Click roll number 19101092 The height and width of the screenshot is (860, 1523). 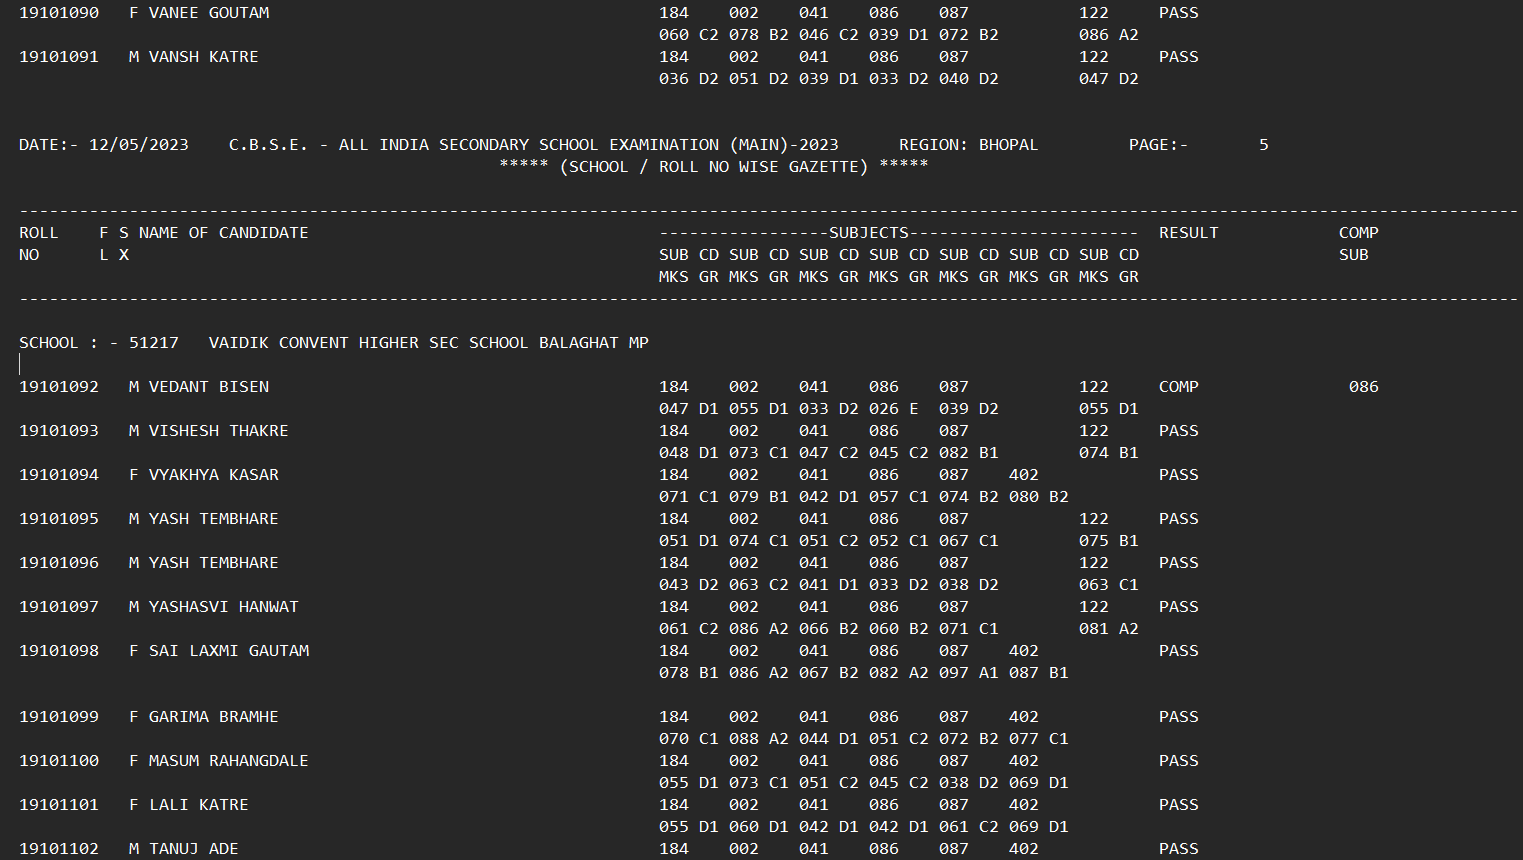tap(59, 387)
